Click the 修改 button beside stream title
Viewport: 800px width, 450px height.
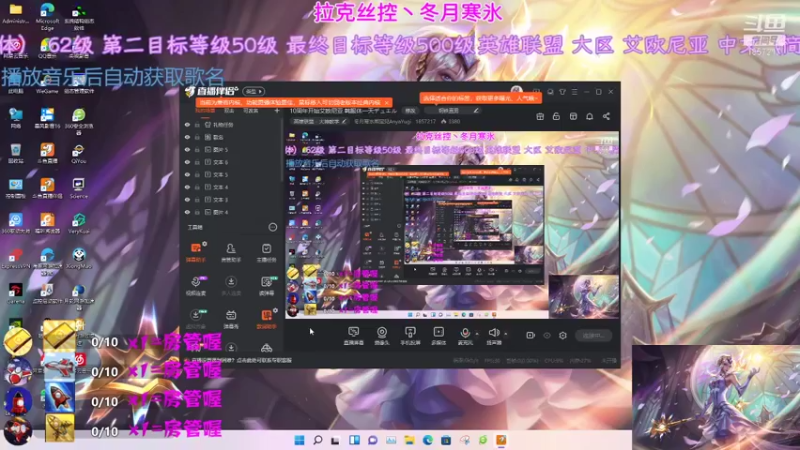pyautogui.click(x=410, y=111)
